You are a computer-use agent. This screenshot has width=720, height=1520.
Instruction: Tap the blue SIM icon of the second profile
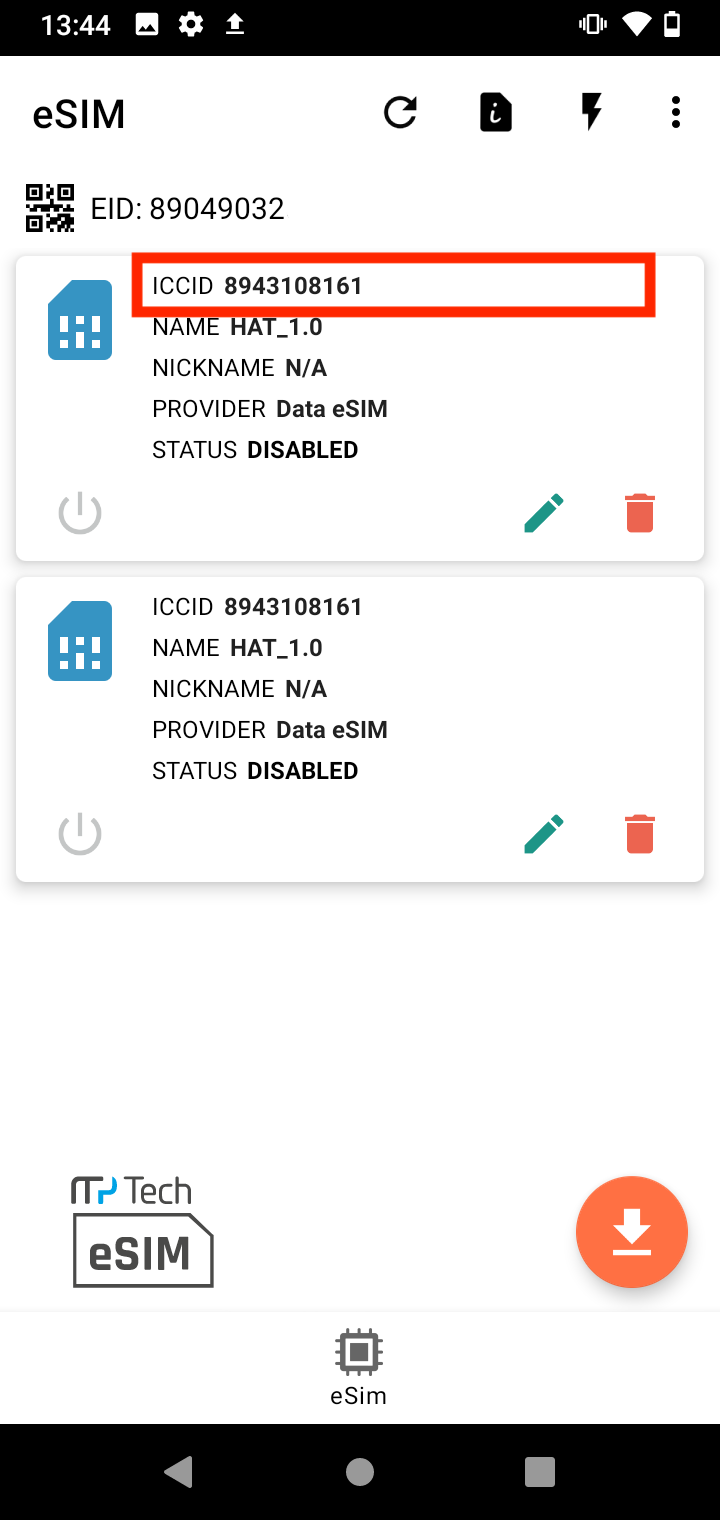80,641
